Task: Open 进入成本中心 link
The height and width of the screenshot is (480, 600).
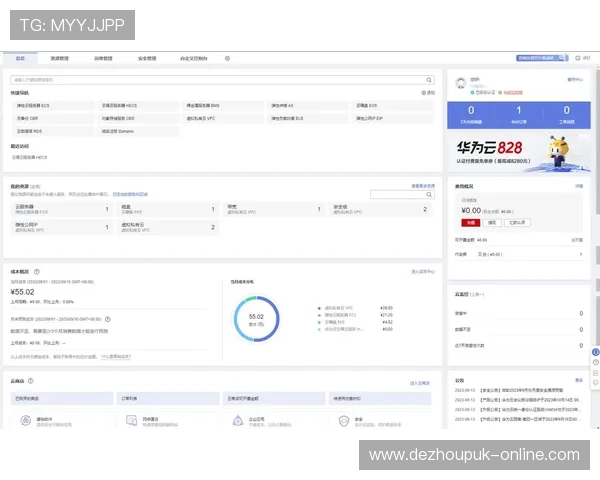Action: [x=420, y=271]
